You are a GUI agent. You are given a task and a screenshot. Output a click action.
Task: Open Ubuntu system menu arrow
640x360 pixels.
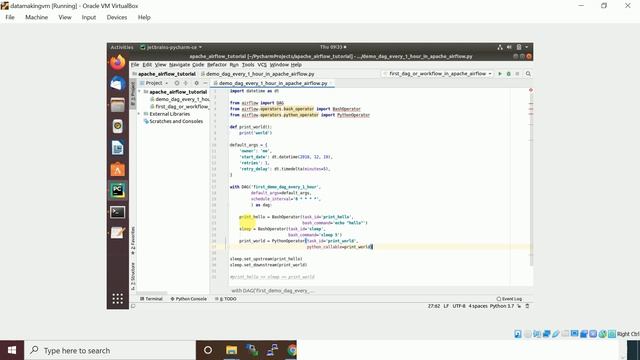coord(527,47)
